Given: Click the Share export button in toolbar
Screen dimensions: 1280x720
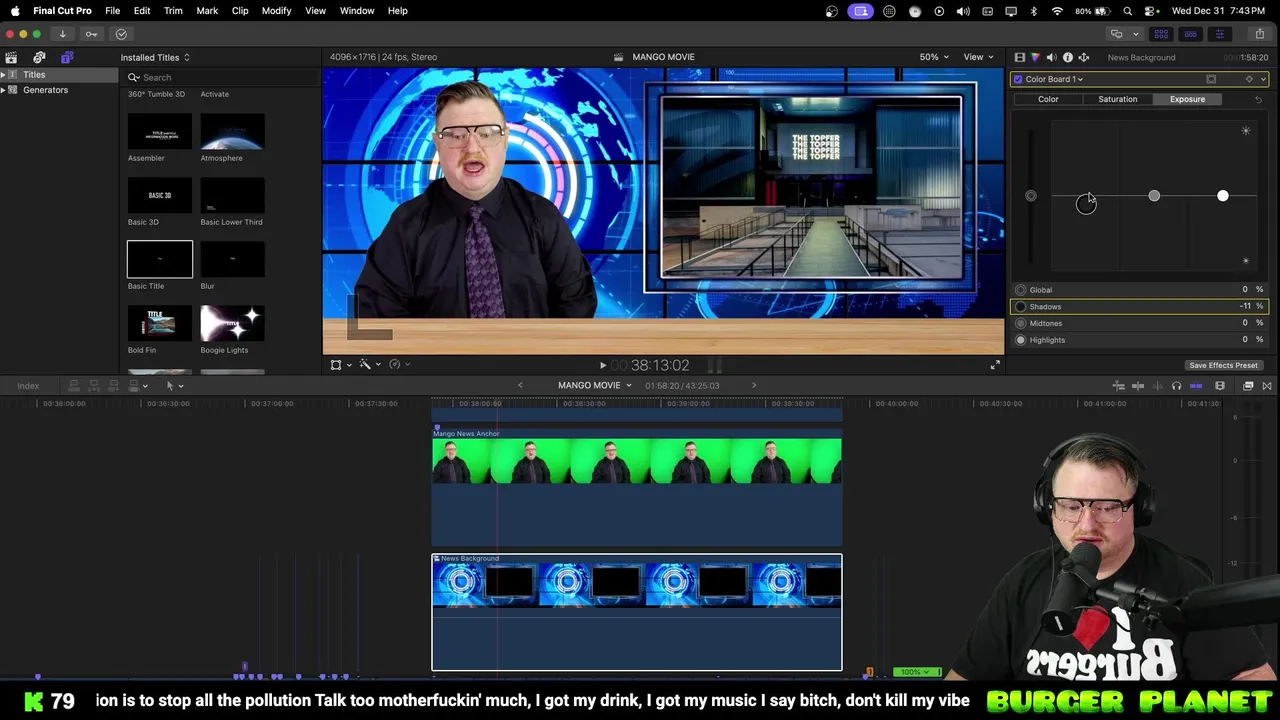Looking at the screenshot, I should 1259,34.
